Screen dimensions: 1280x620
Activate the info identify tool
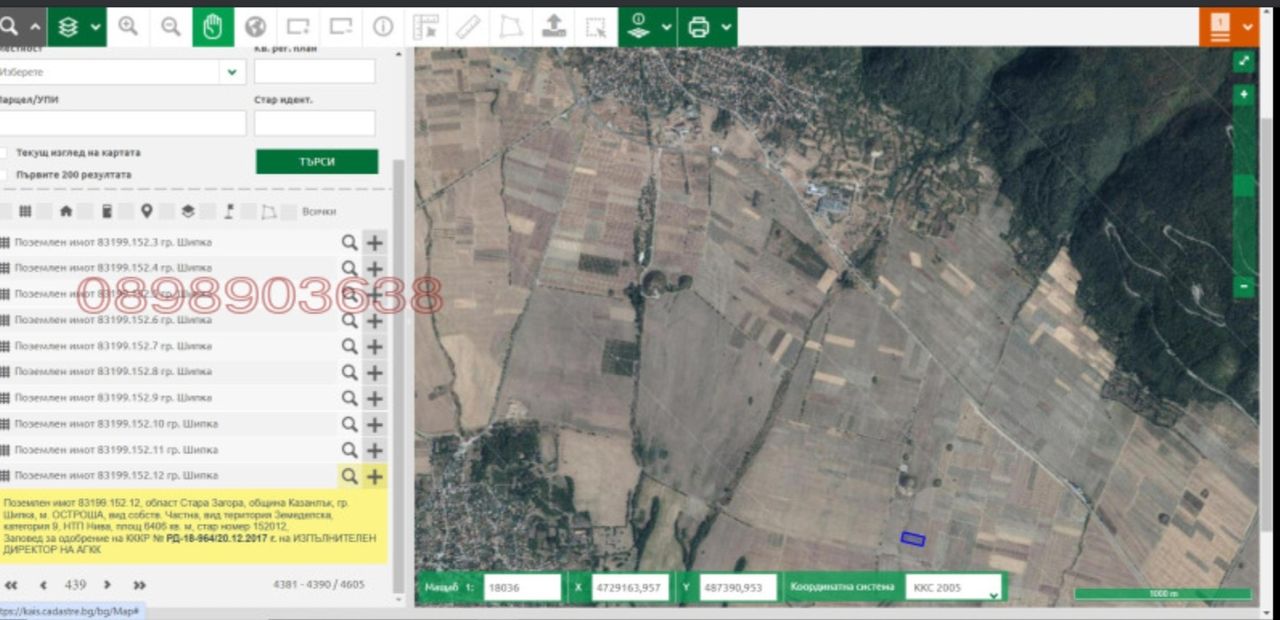pyautogui.click(x=383, y=27)
